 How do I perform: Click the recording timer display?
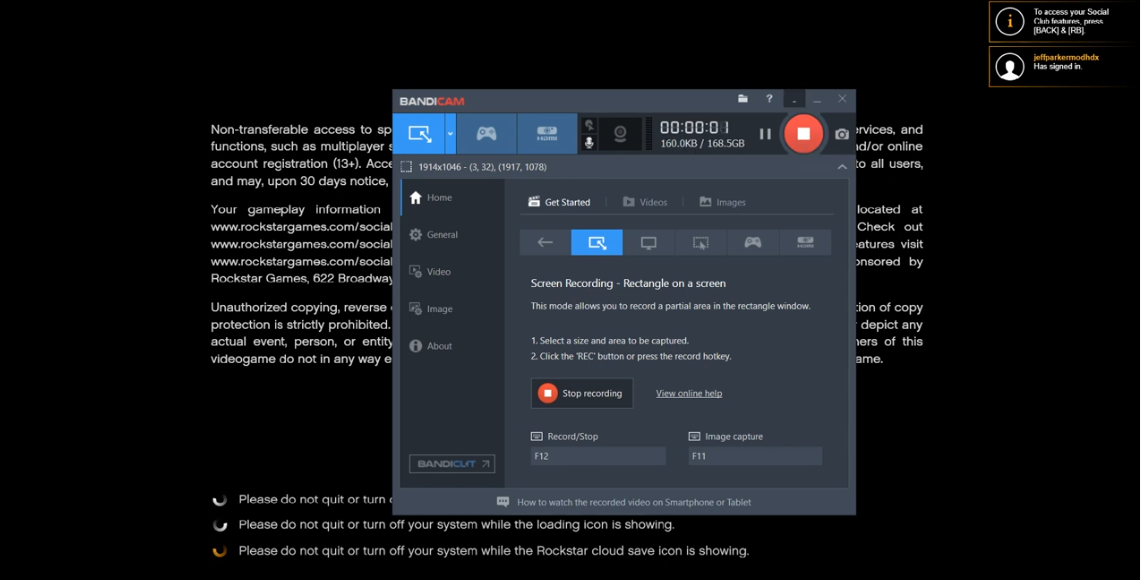(x=694, y=127)
